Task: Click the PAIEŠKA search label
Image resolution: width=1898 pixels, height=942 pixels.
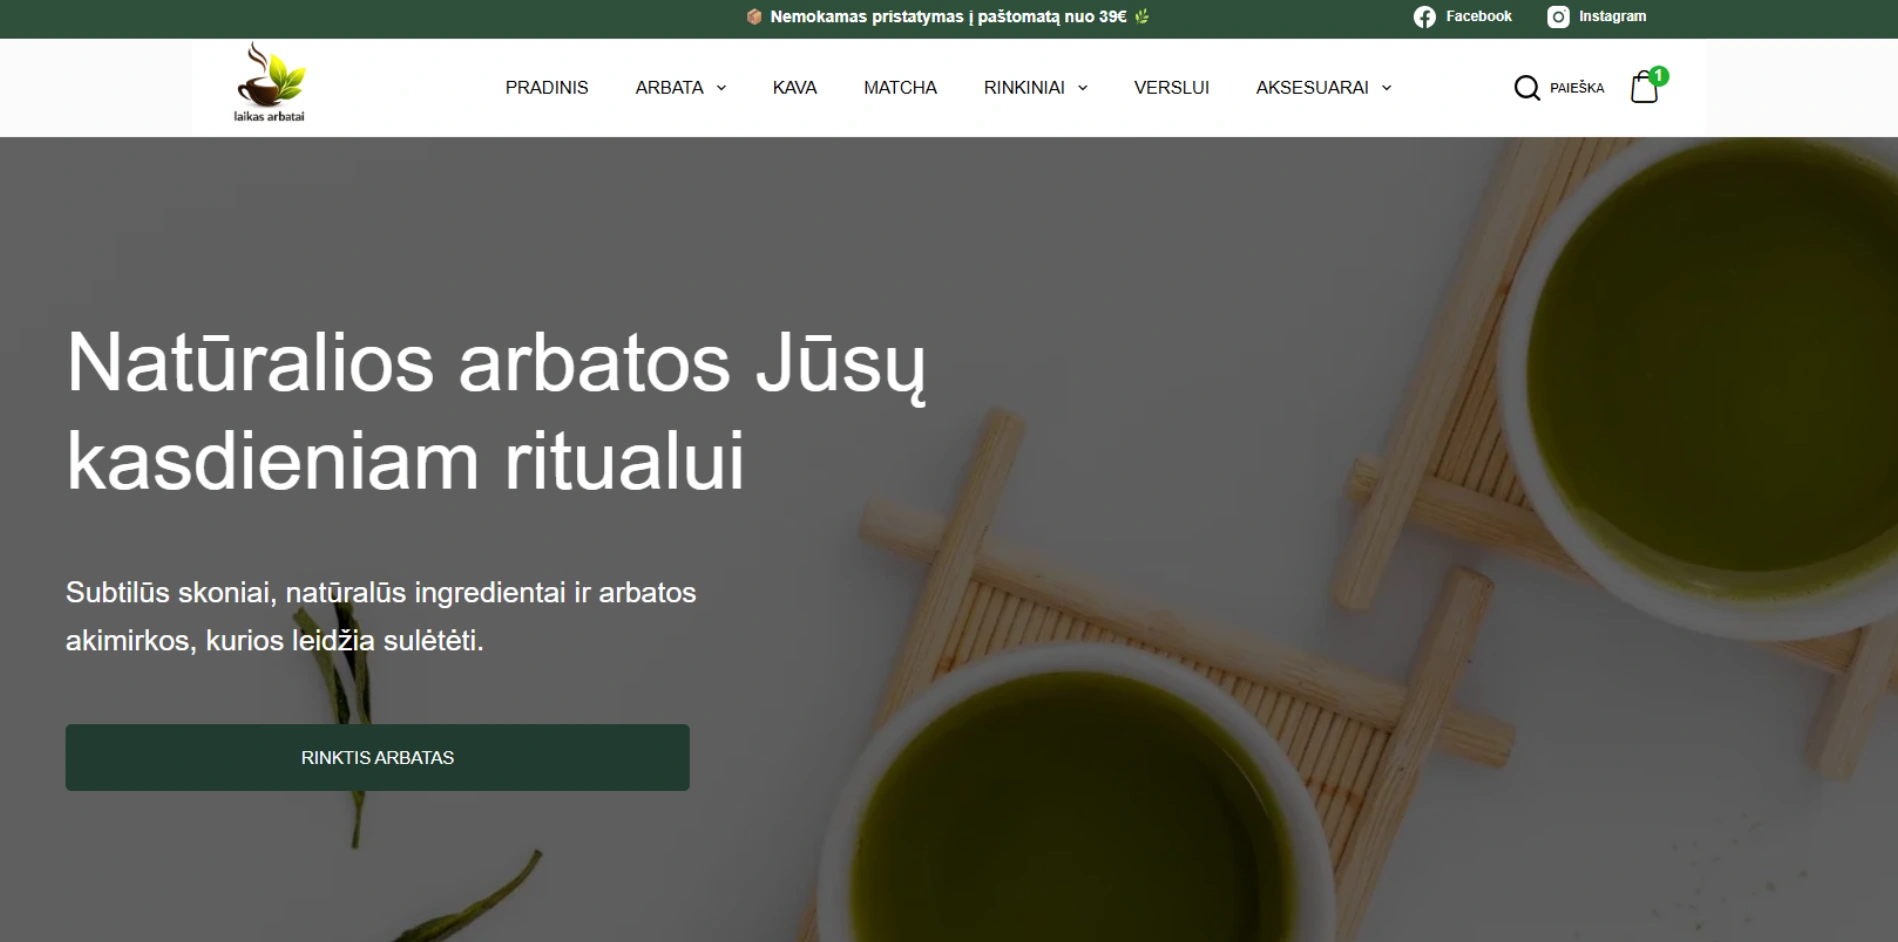Action: (x=1576, y=88)
